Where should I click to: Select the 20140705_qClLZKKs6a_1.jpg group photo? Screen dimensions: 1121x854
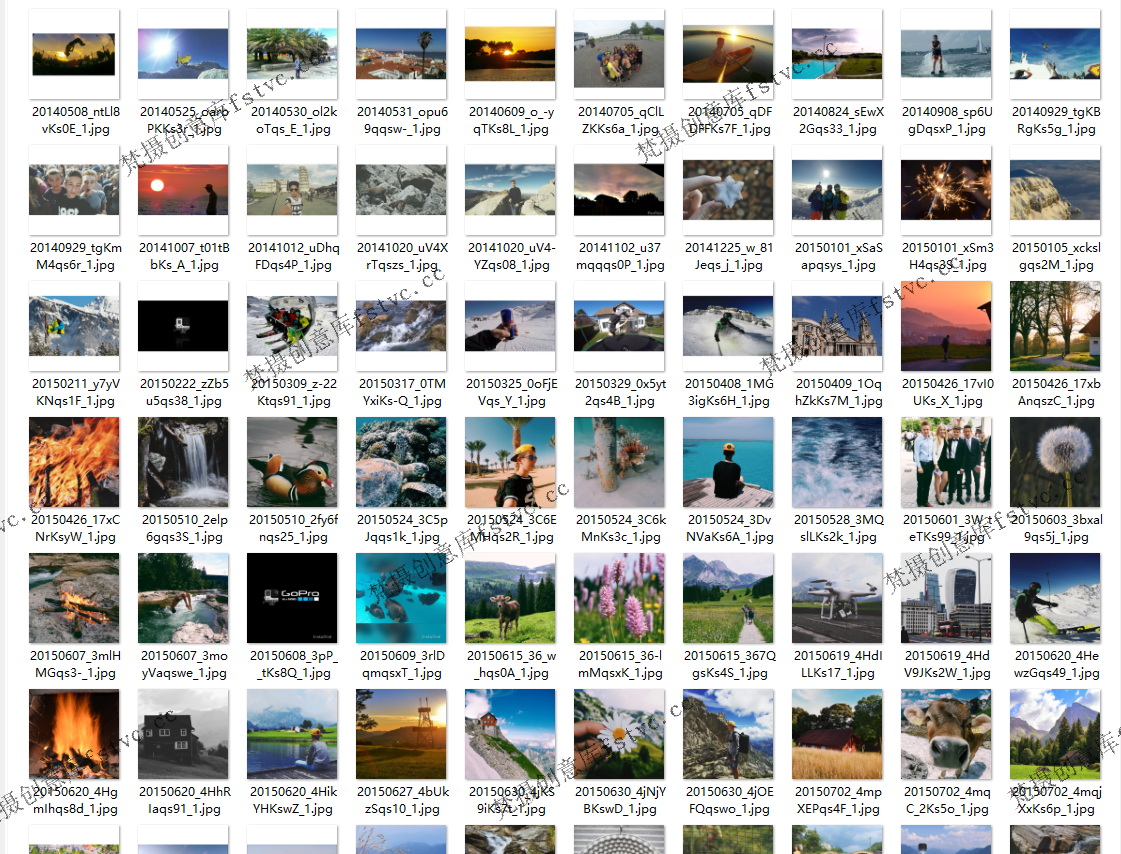tap(619, 54)
